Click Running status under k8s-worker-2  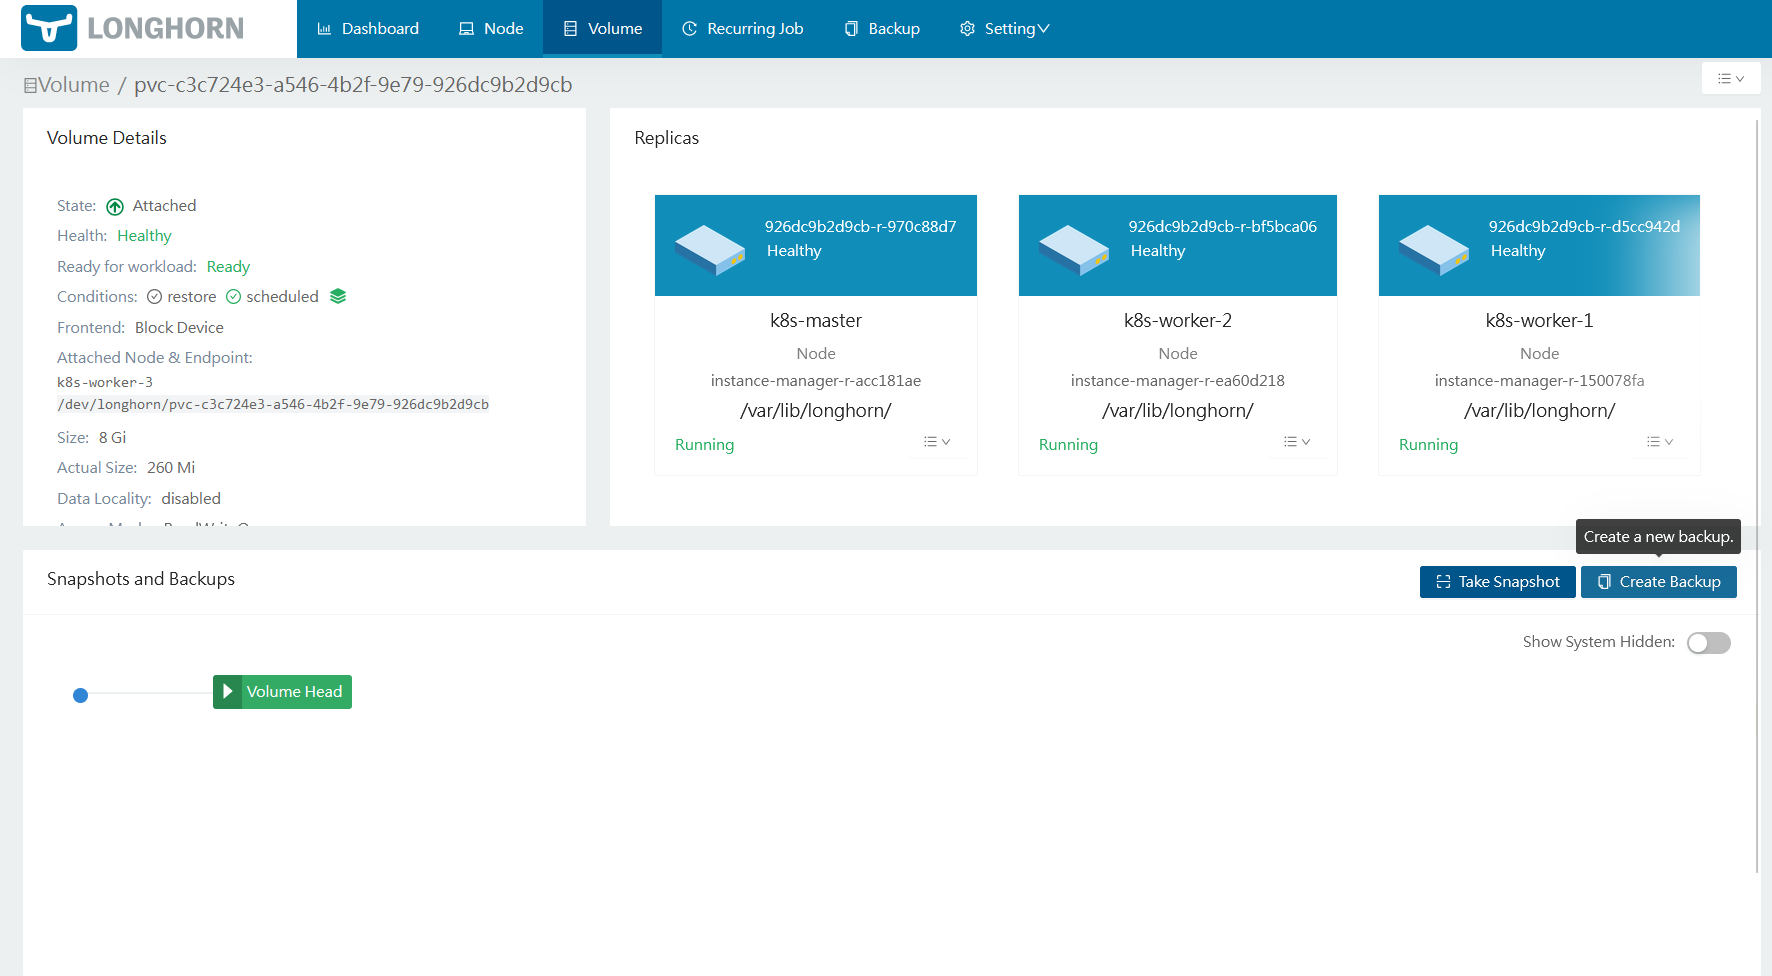pyautogui.click(x=1069, y=445)
